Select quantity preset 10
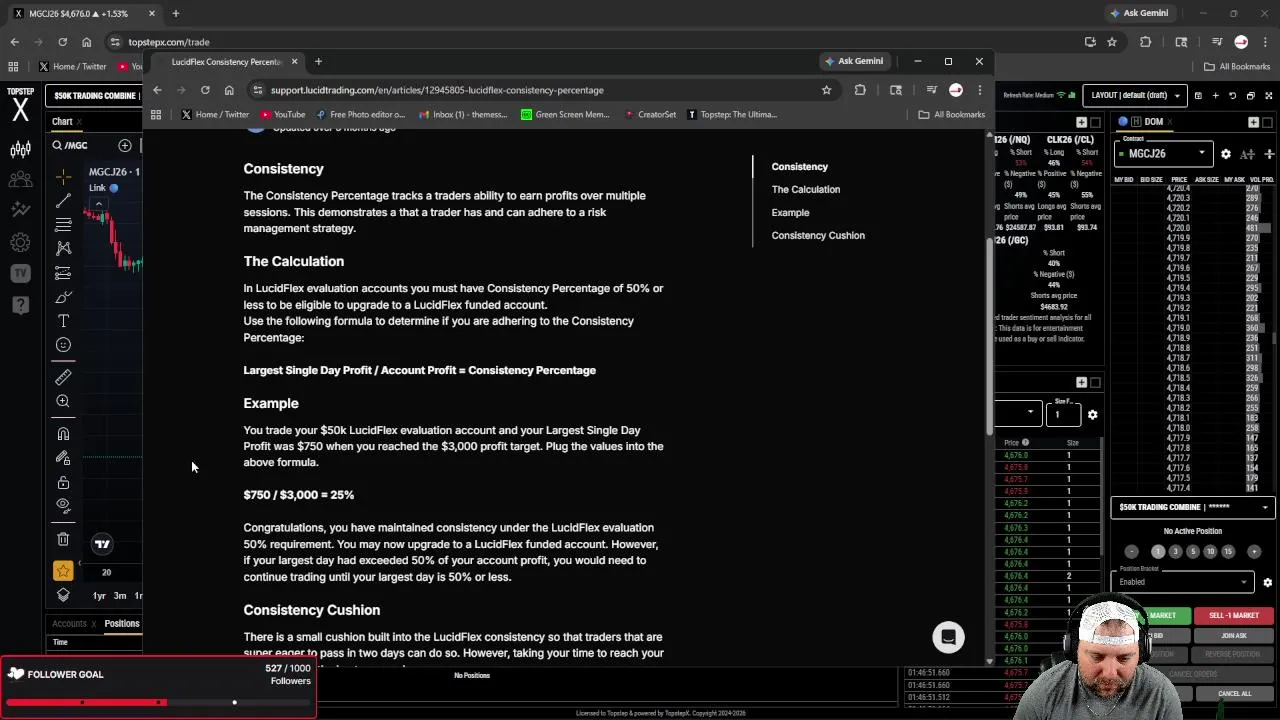This screenshot has height=720, width=1280. click(x=1210, y=552)
